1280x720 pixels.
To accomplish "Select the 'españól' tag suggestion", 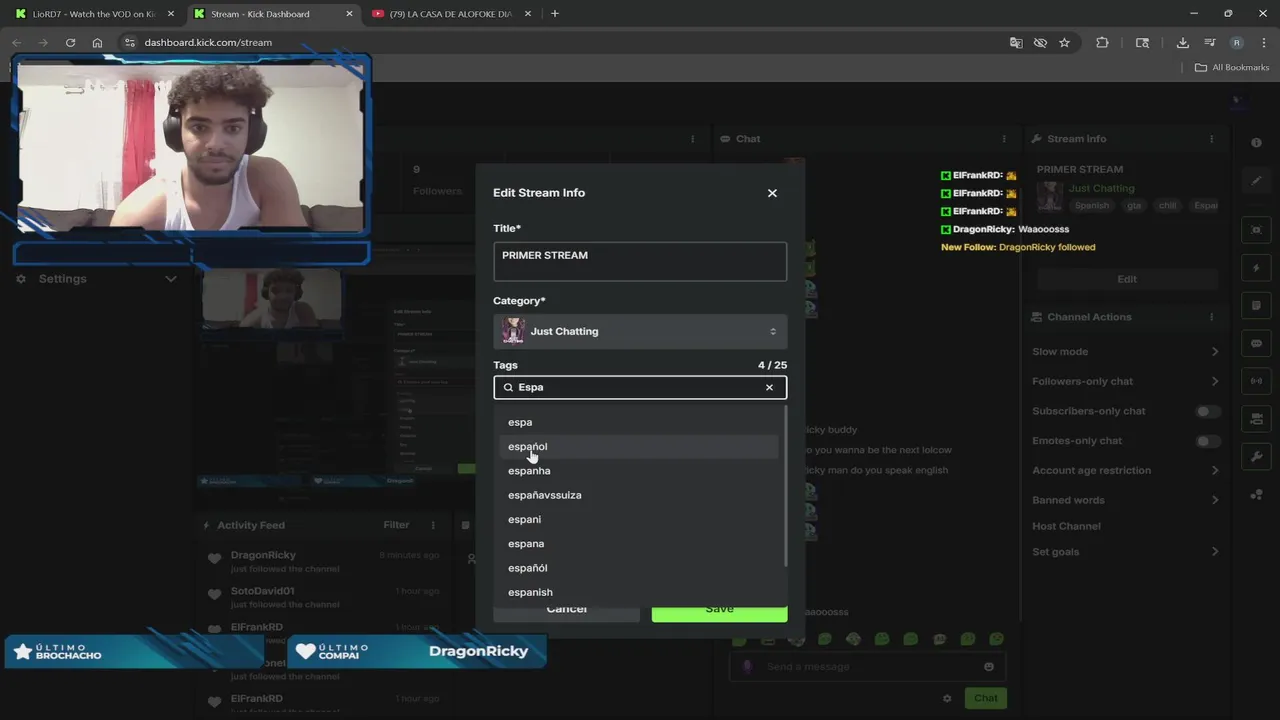I will pos(528,568).
